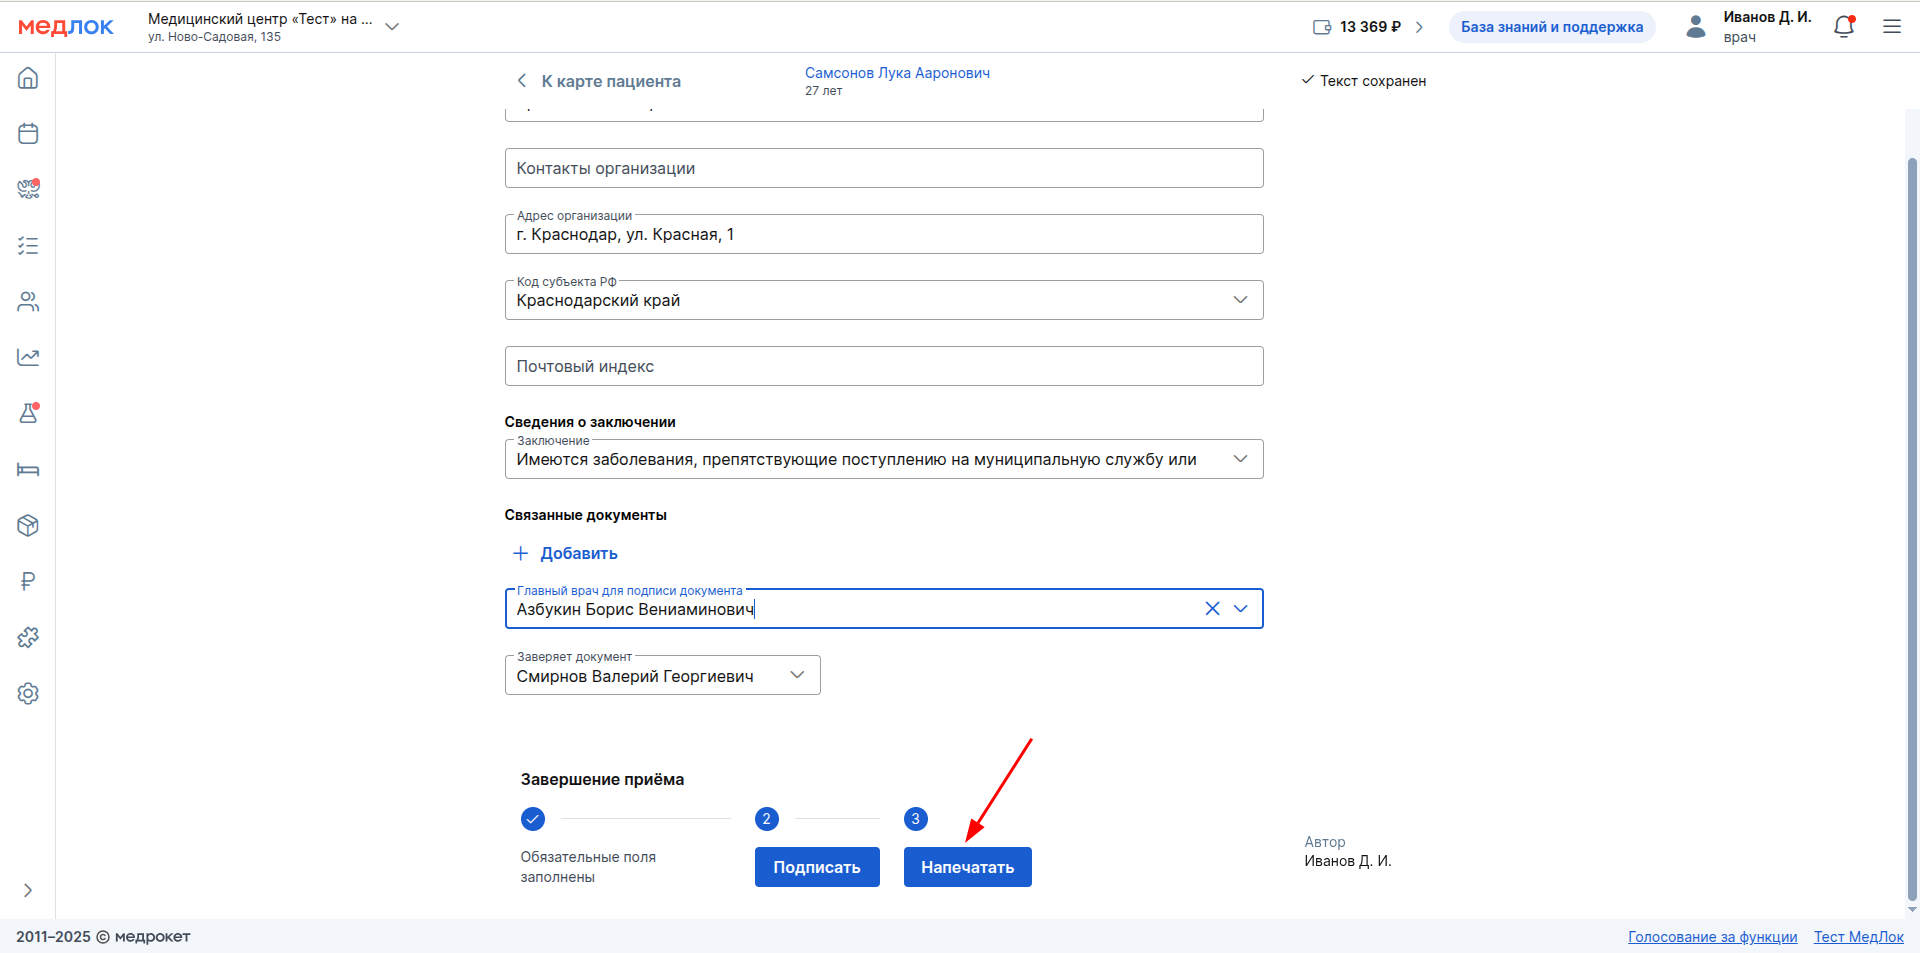Open the hospital bed icon
This screenshot has height=953, width=1920.
pyautogui.click(x=28, y=470)
